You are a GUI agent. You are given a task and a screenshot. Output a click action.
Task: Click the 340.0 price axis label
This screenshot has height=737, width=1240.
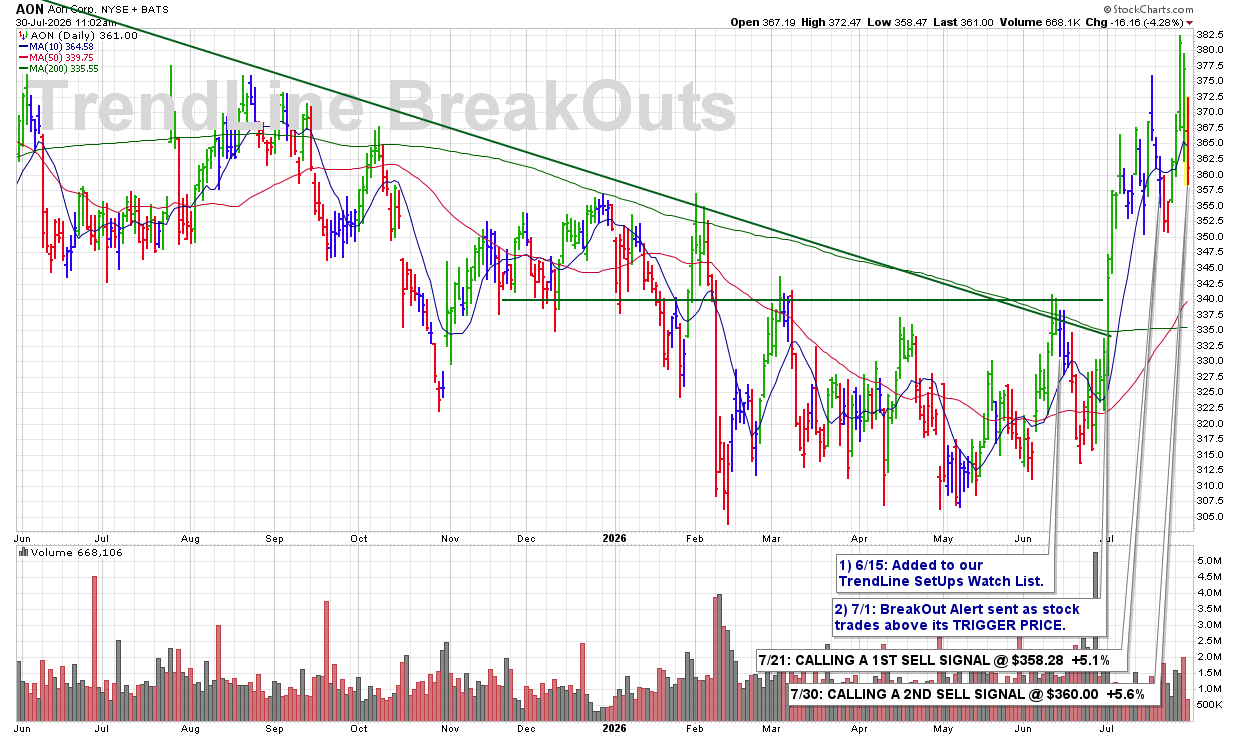tap(1209, 298)
